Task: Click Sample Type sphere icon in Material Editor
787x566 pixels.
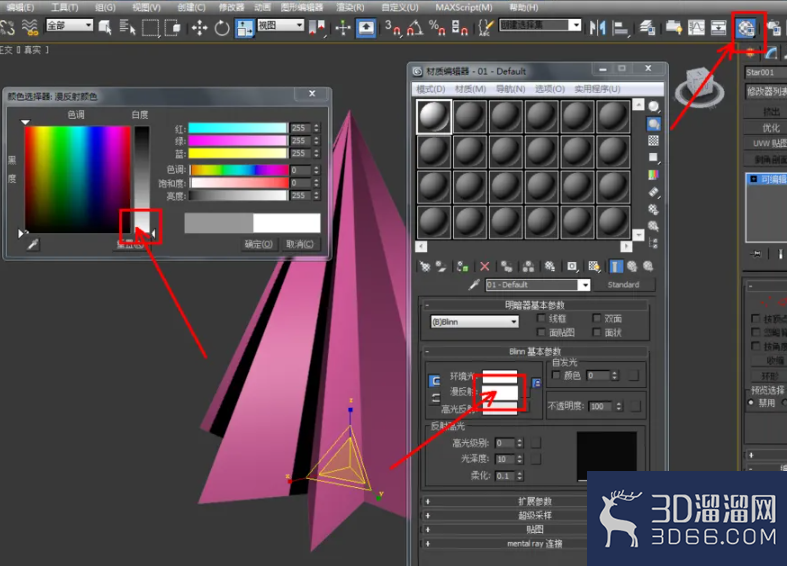Action: (x=653, y=107)
